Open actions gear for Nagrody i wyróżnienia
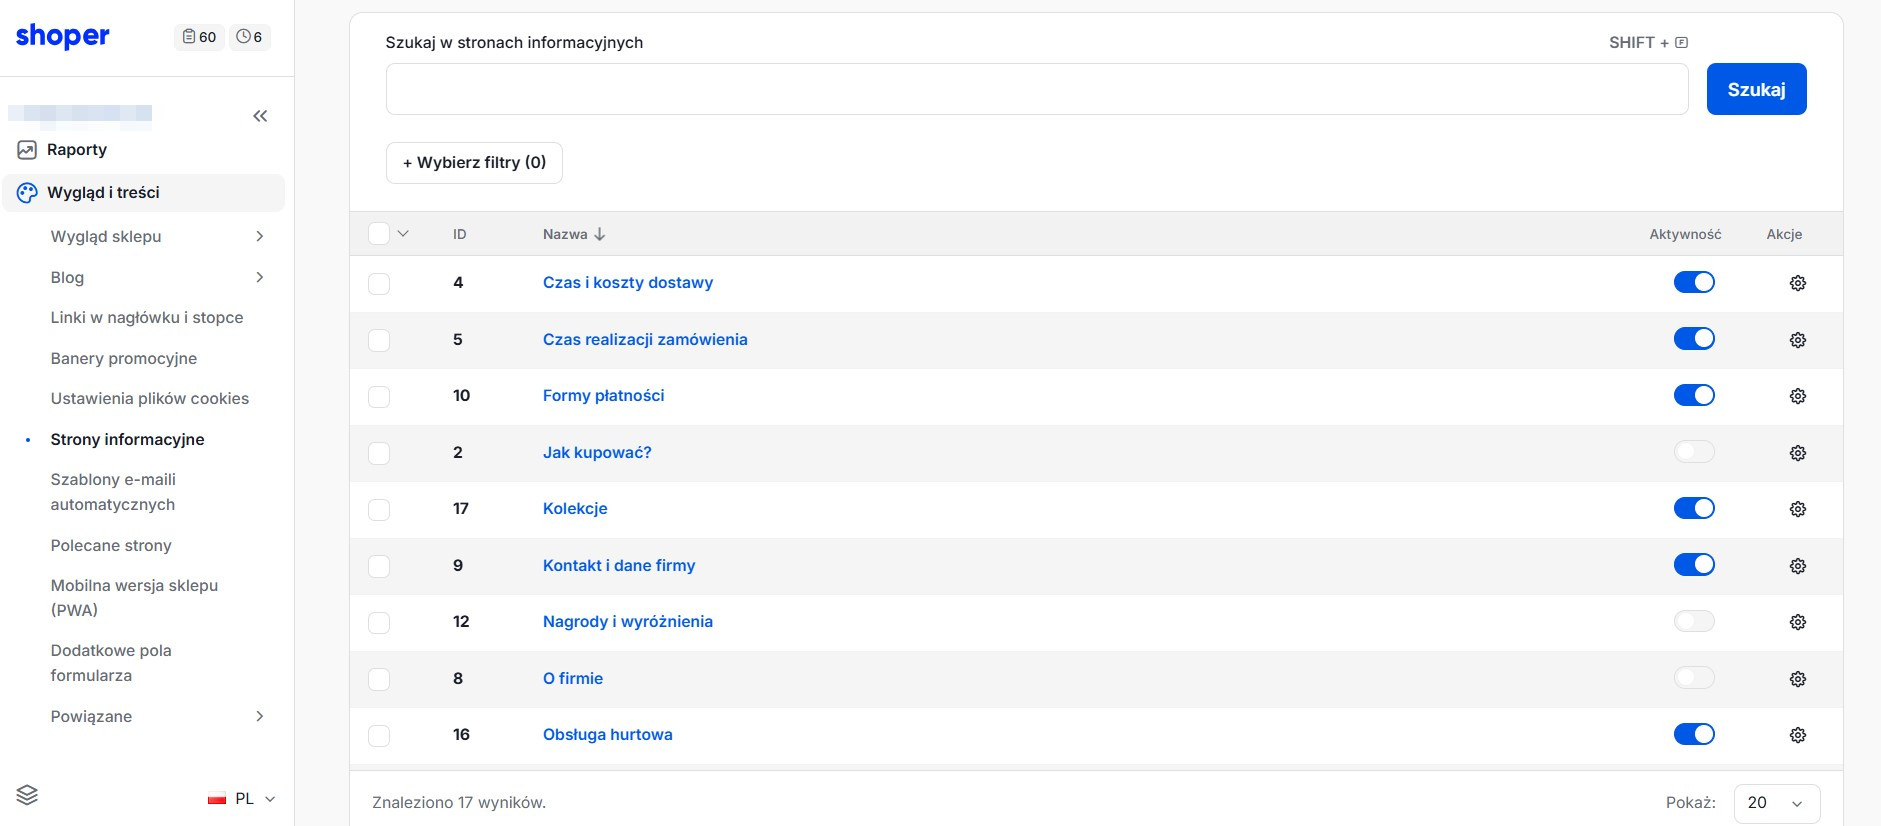This screenshot has width=1881, height=826. [x=1797, y=622]
